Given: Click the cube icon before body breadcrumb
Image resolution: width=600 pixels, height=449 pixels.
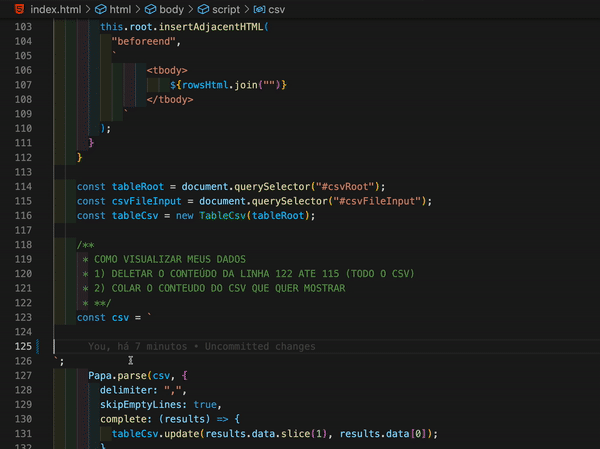Looking at the screenshot, I should pyautogui.click(x=150, y=9).
